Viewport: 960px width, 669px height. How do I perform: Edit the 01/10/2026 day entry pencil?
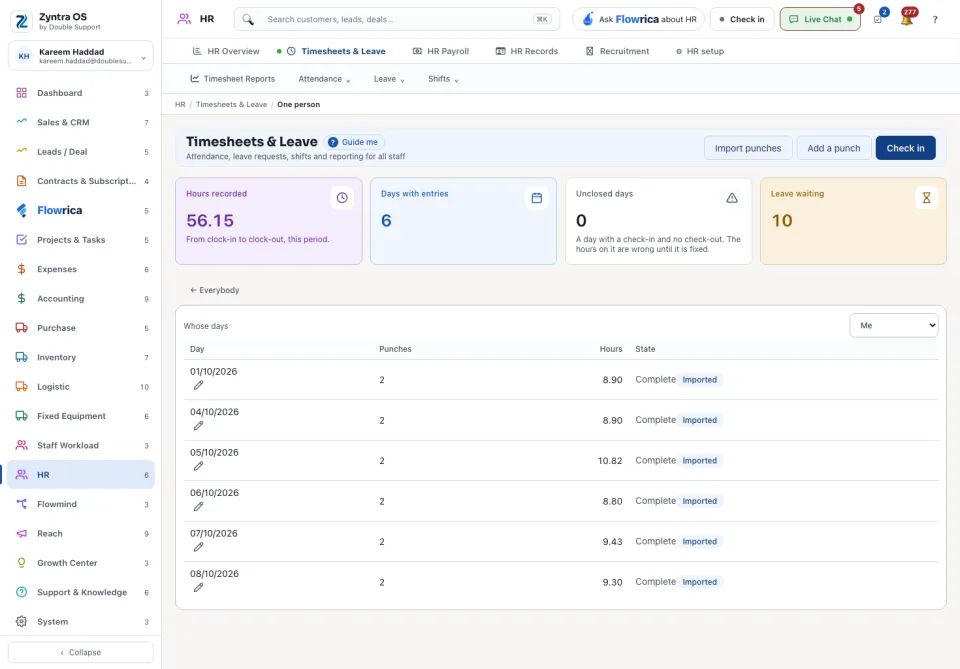pos(198,386)
